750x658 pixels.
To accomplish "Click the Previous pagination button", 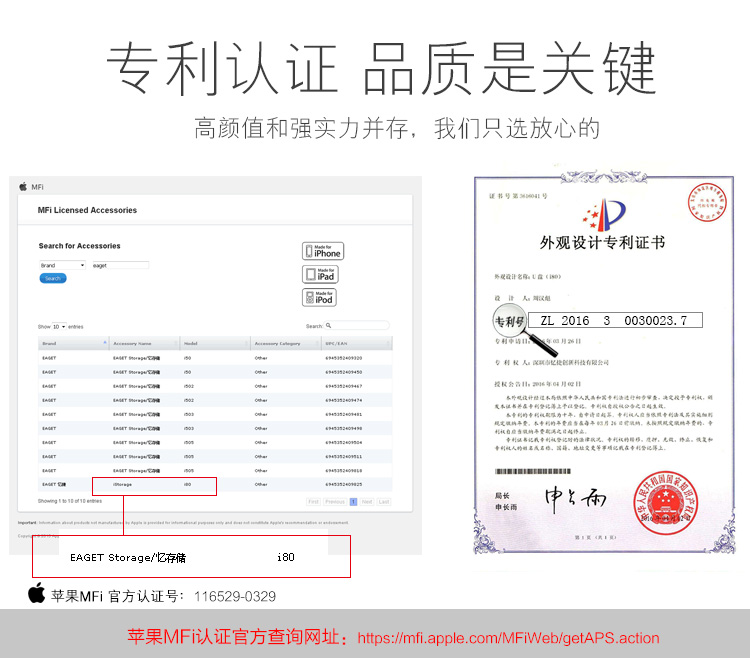I will tap(335, 502).
